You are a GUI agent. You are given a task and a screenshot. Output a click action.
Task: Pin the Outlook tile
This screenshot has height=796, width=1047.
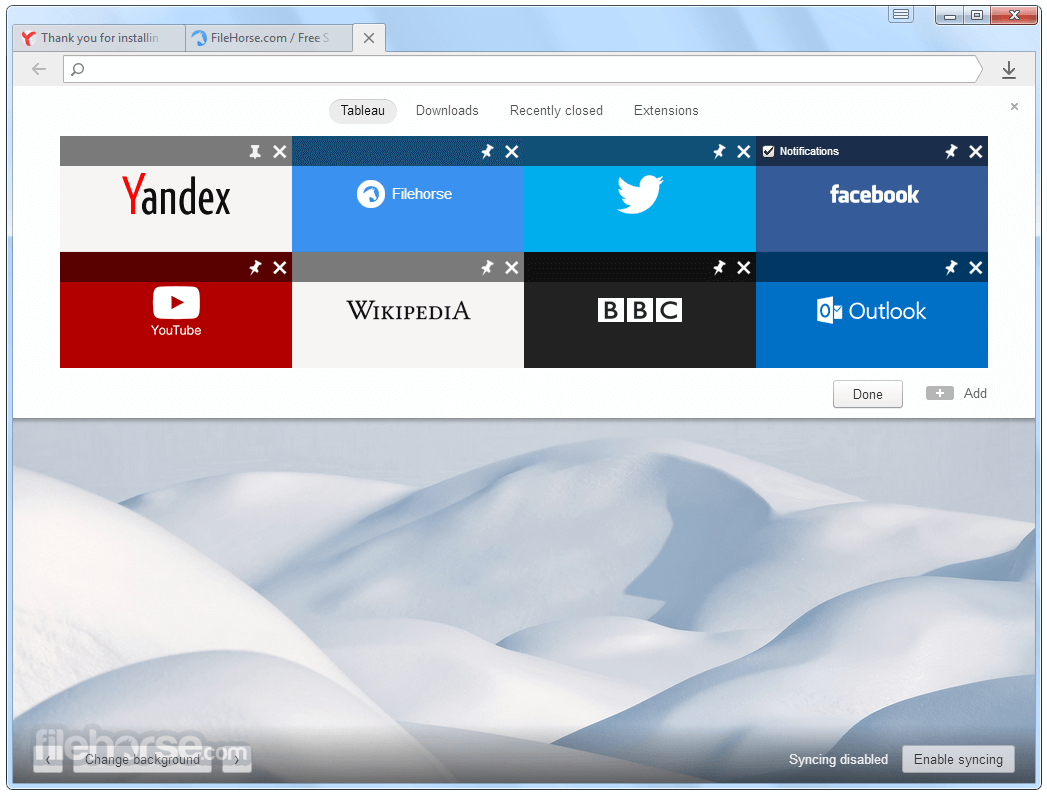pos(951,268)
